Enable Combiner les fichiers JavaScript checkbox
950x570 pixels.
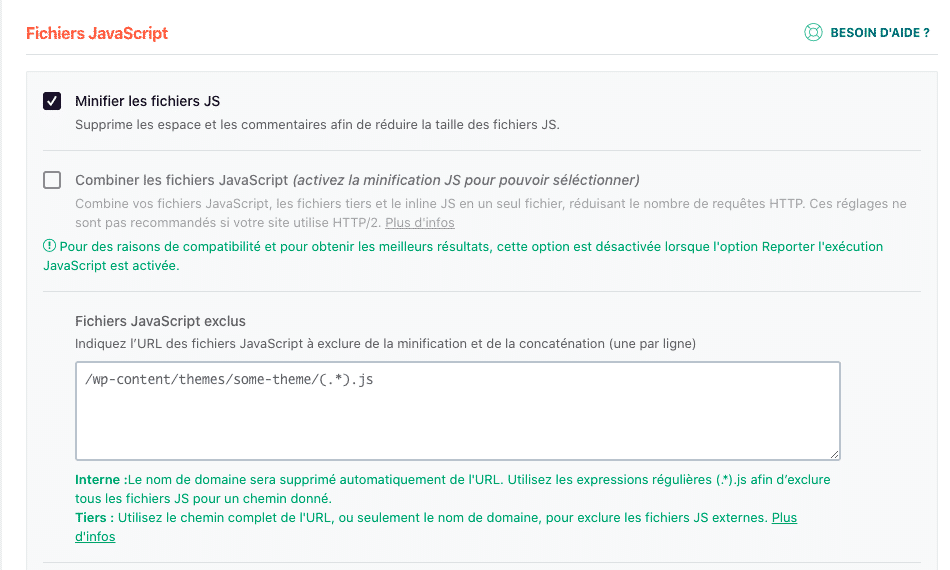coord(52,180)
